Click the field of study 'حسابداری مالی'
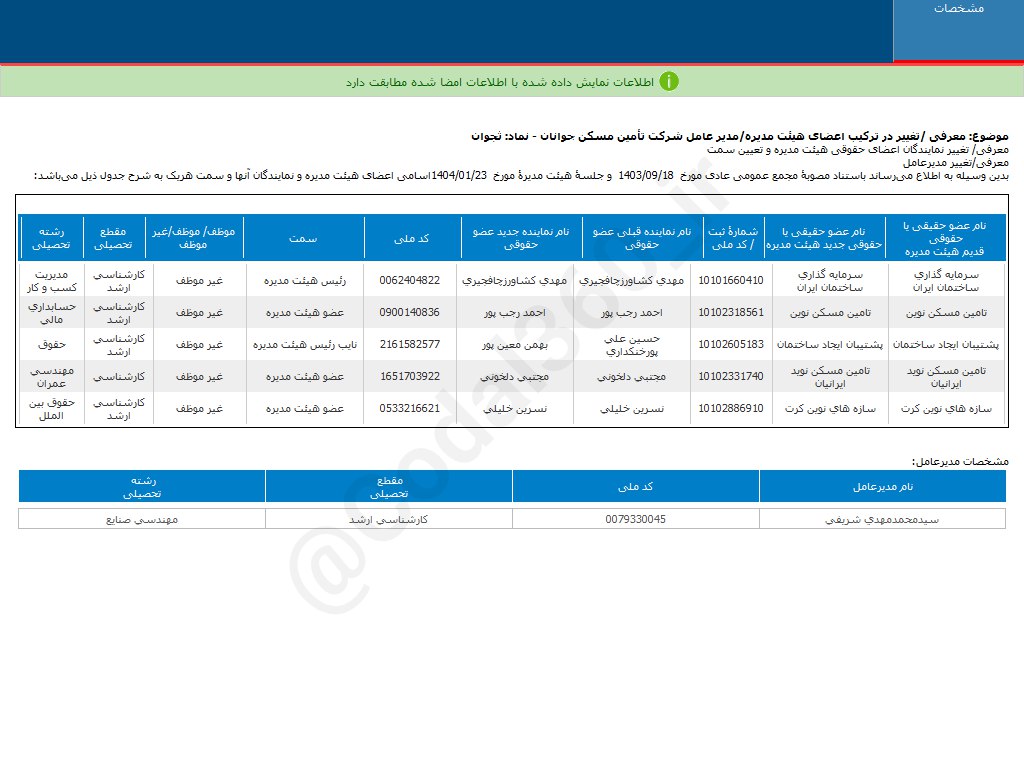The width and height of the screenshot is (1024, 768). click(52, 313)
